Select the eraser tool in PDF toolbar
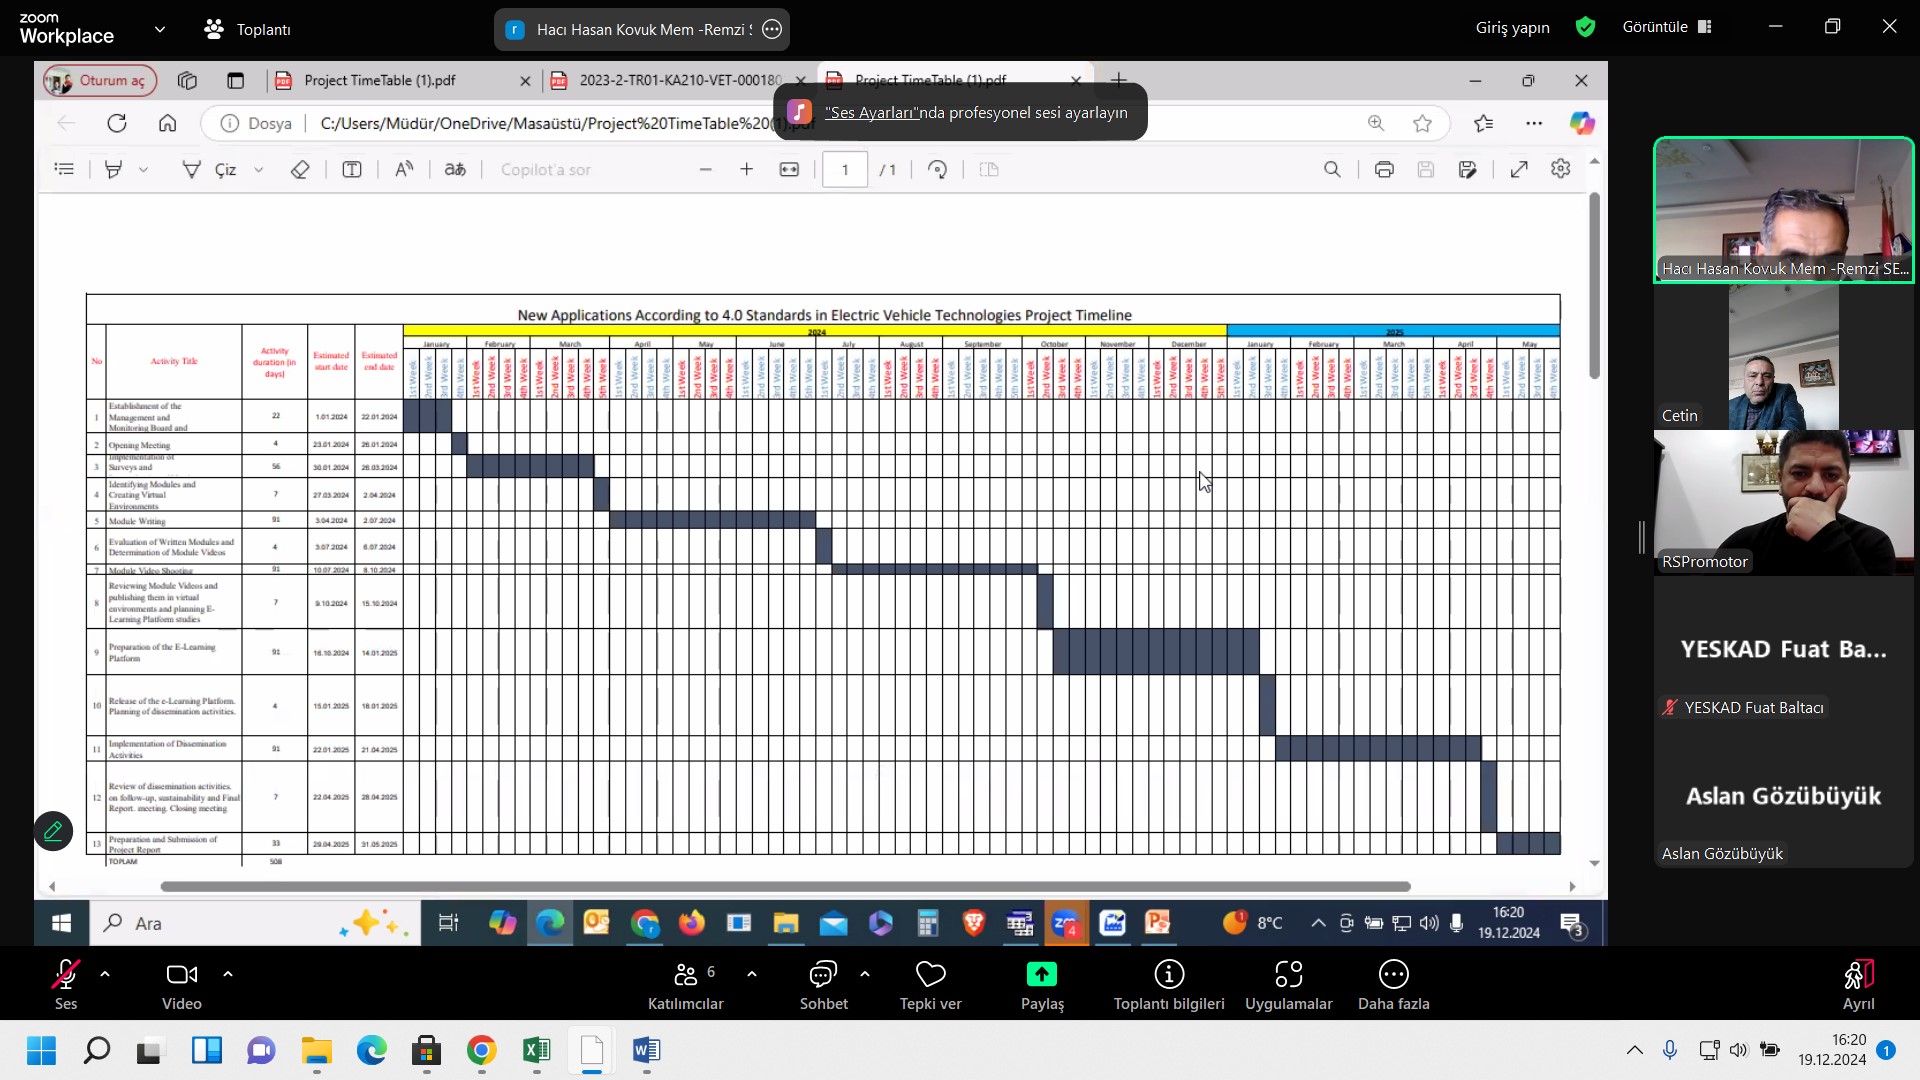 [x=300, y=170]
